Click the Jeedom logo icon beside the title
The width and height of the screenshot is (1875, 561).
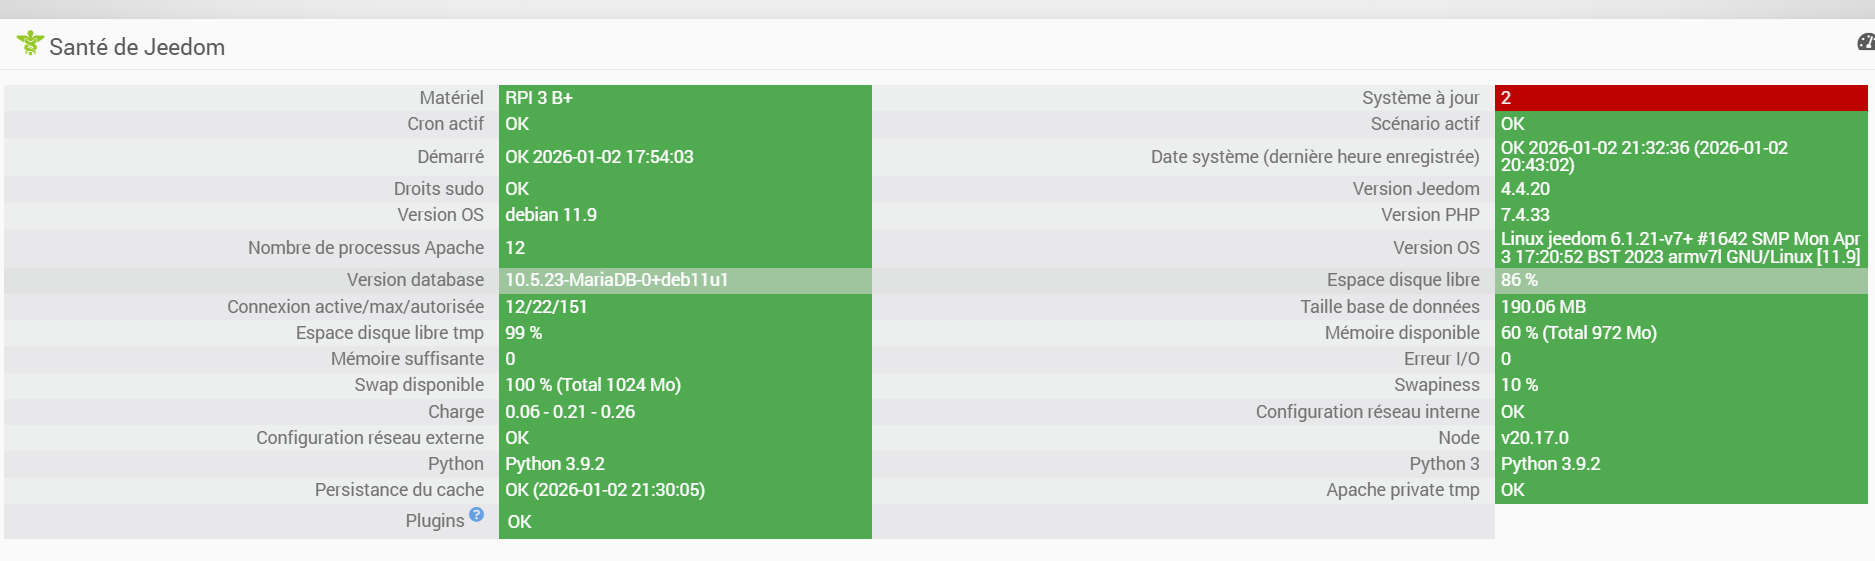[x=30, y=43]
